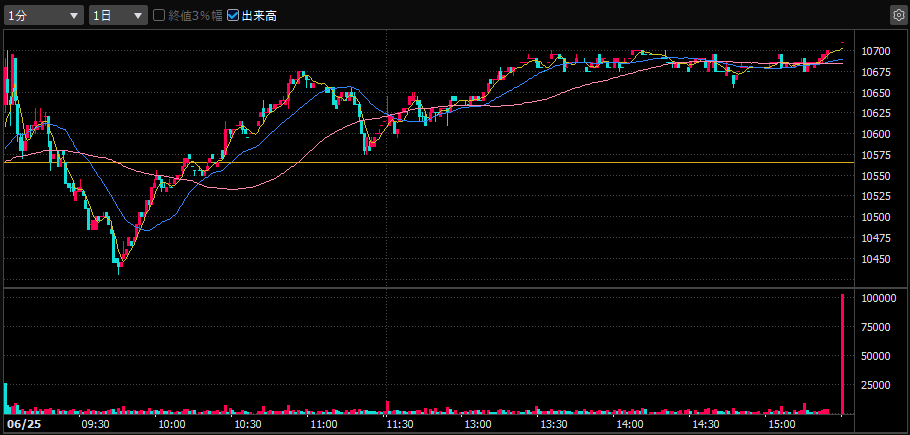Open the chart settings gear icon

897,15
